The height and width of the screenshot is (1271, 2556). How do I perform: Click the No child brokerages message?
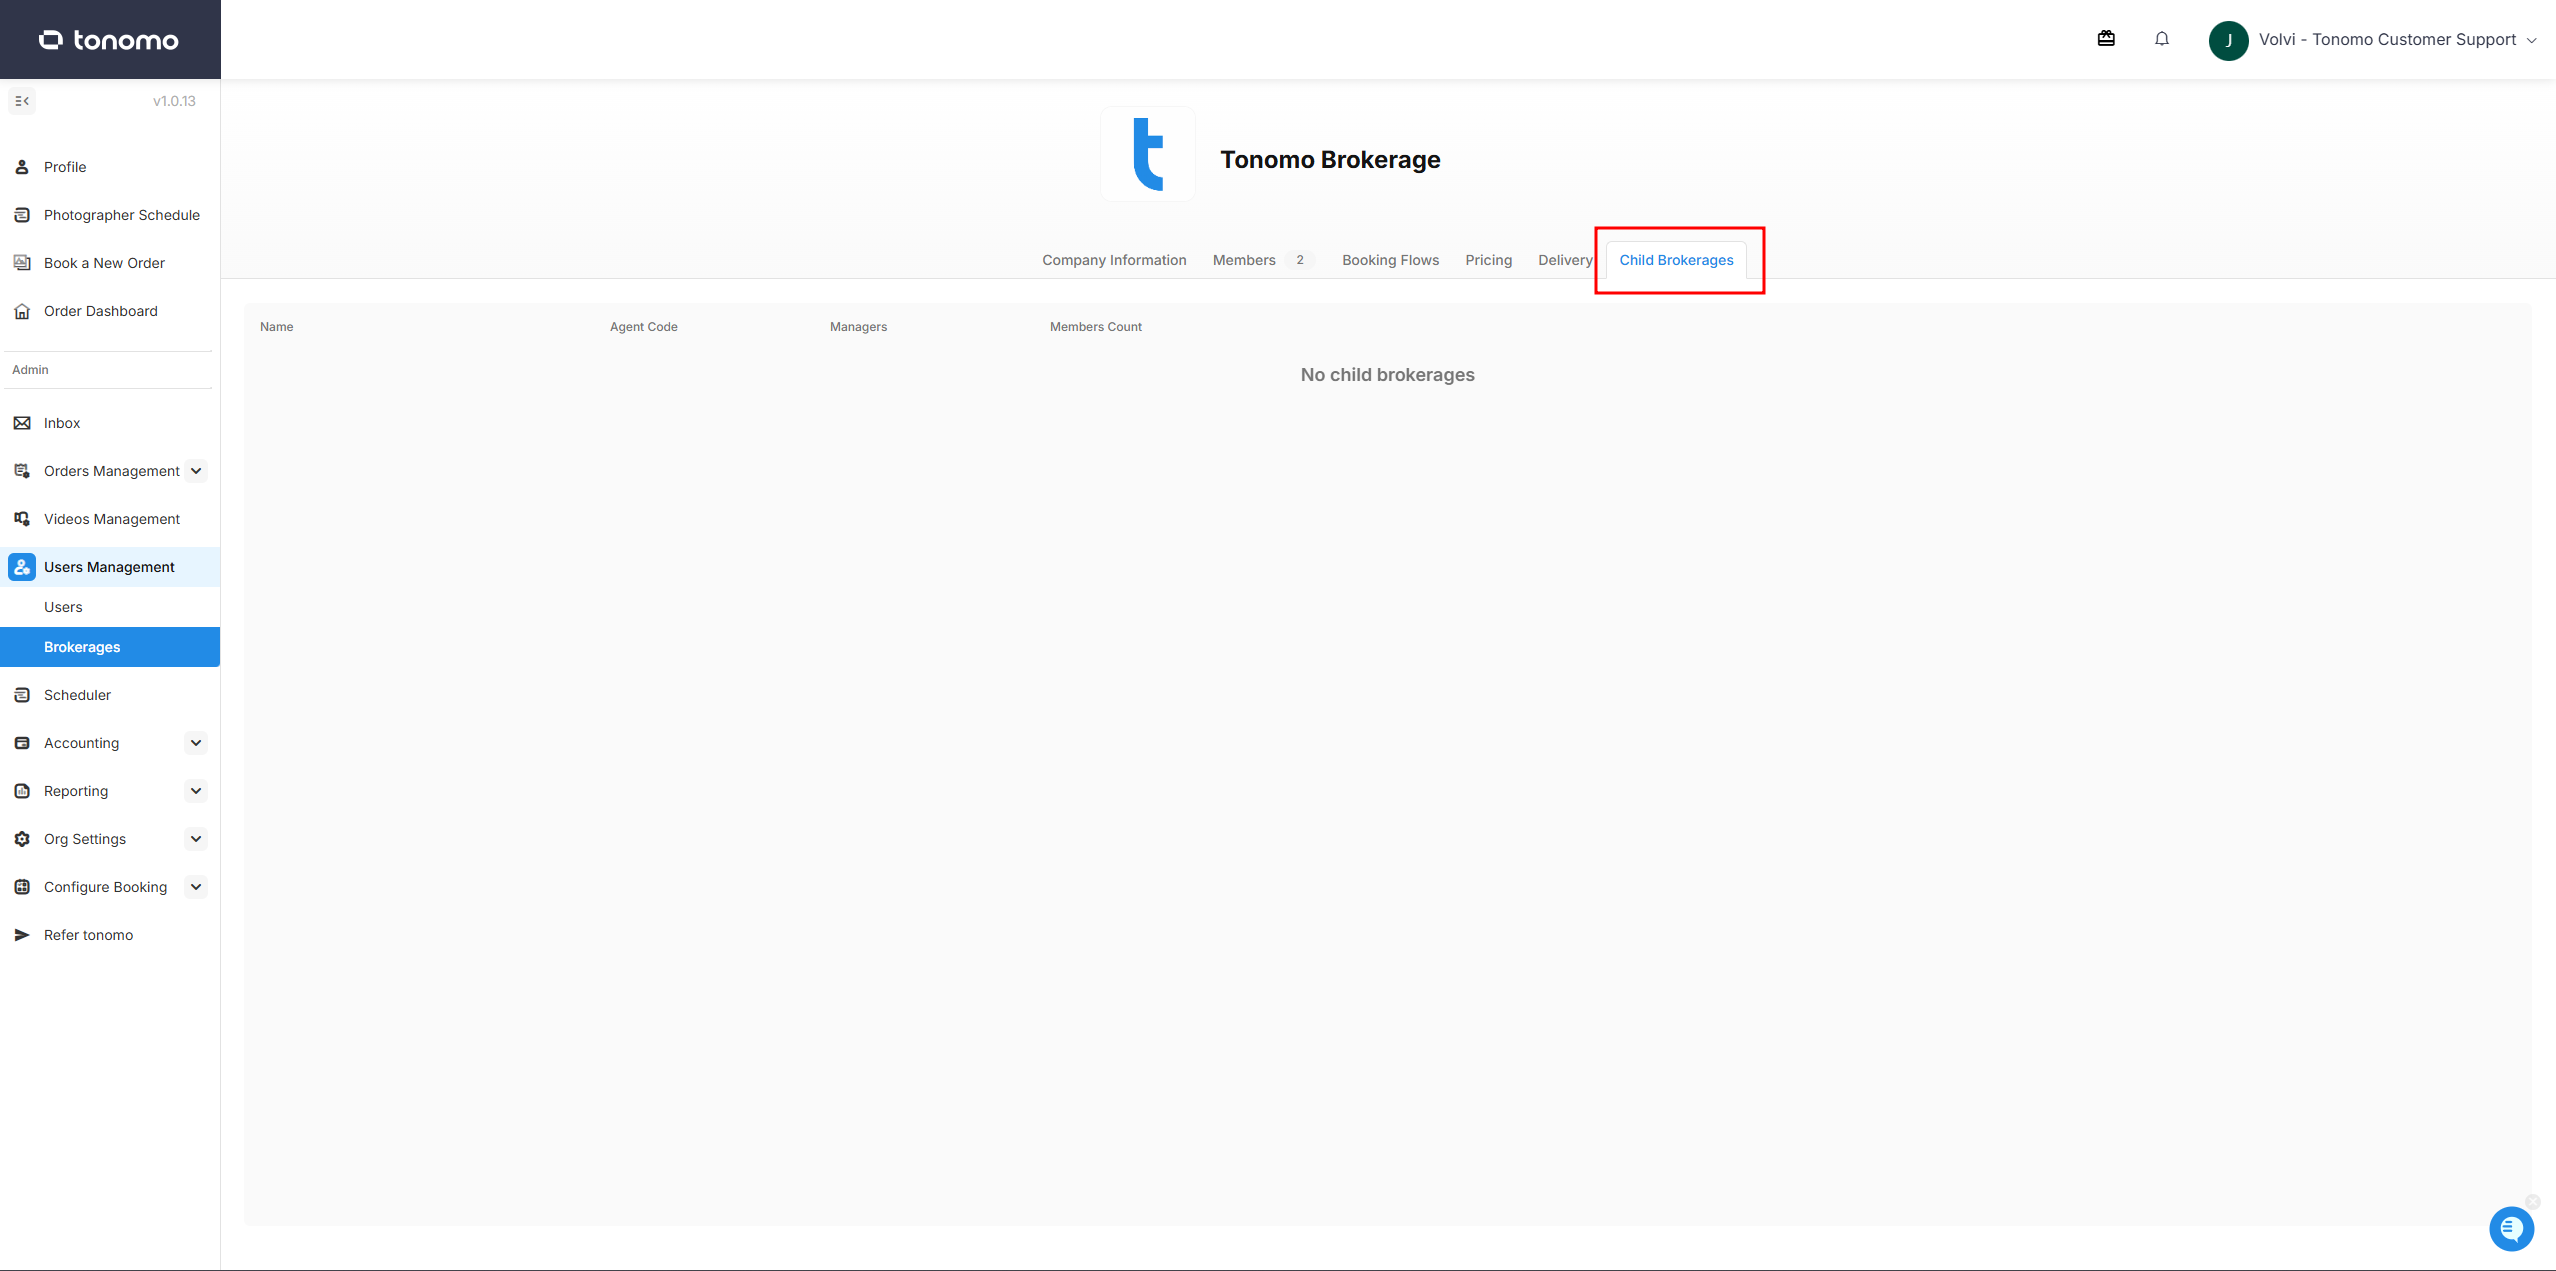[x=1388, y=375]
